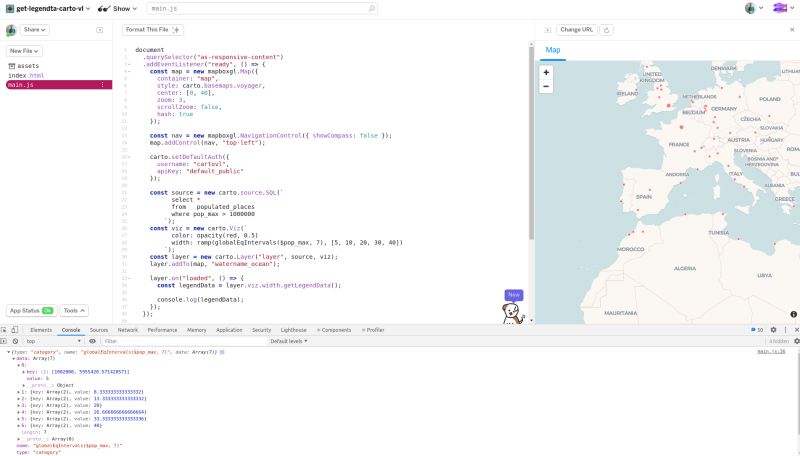
Task: Collapse the file sidebar panel
Action: pos(99,30)
